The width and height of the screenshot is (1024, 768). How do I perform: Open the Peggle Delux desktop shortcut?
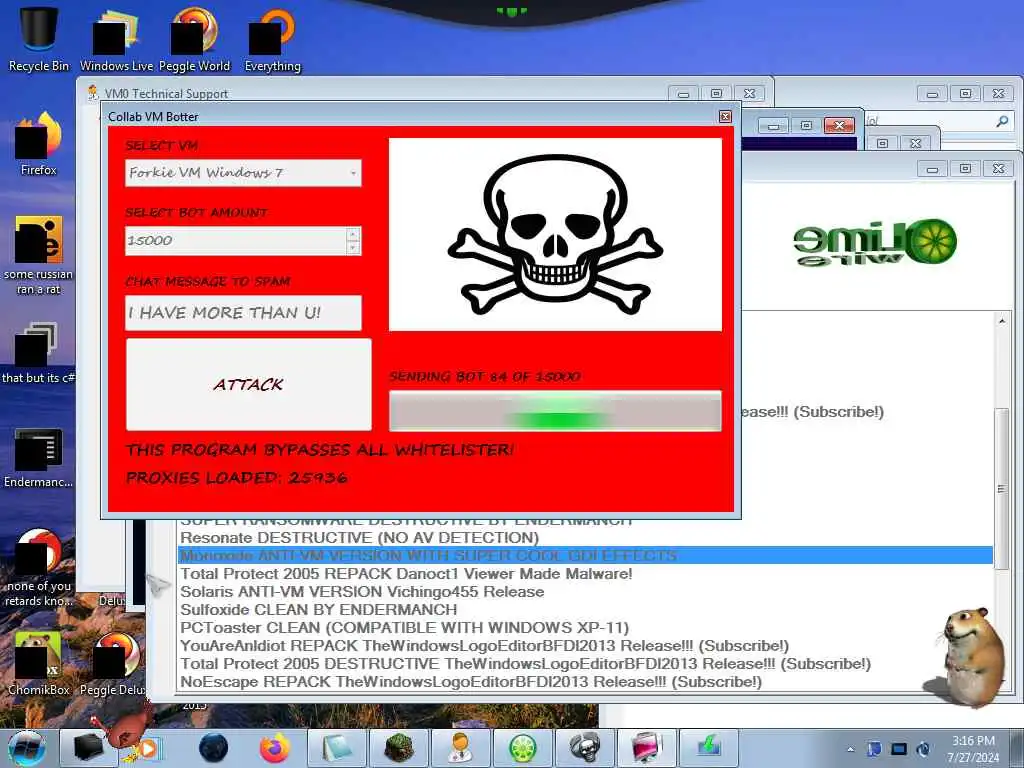click(x=112, y=663)
